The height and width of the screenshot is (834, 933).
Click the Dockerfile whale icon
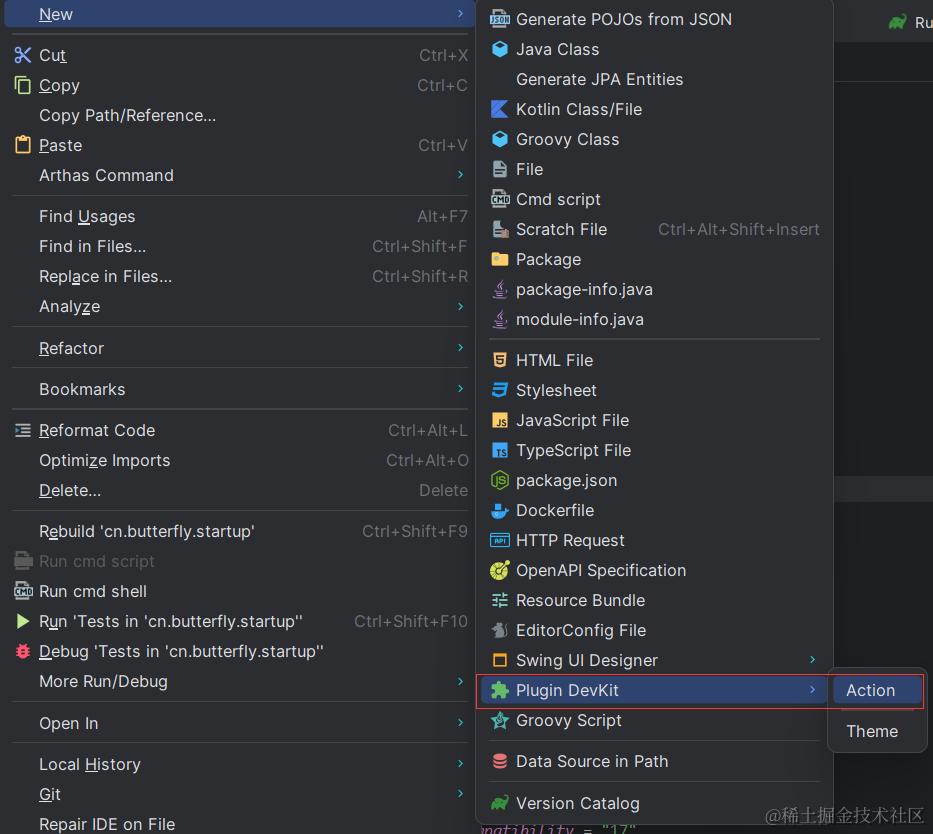click(x=500, y=510)
